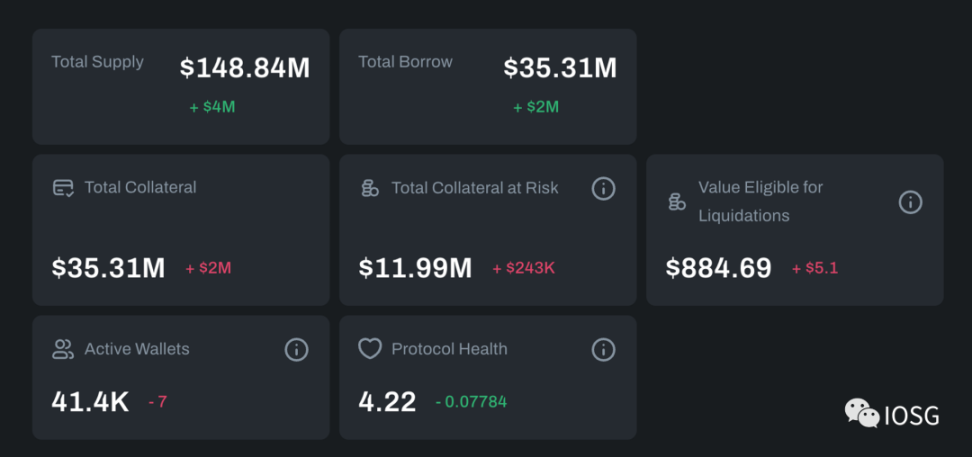Click the $884.69 liquidation value
Screen dimensions: 972x457
click(x=718, y=268)
